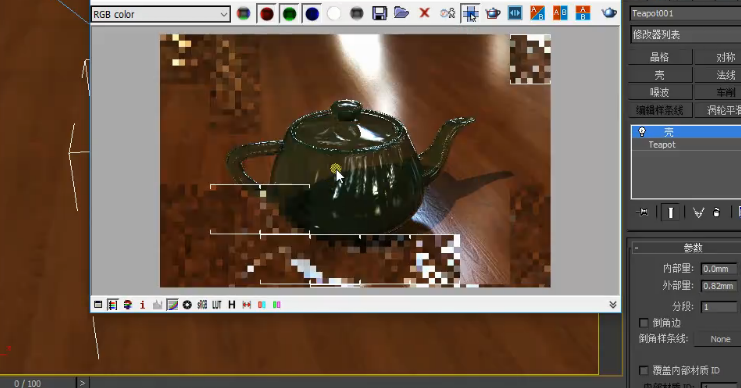Viewport: 741px width, 388px height.
Task: Click the red teapot link-to-max icon
Action: [x=492, y=13]
